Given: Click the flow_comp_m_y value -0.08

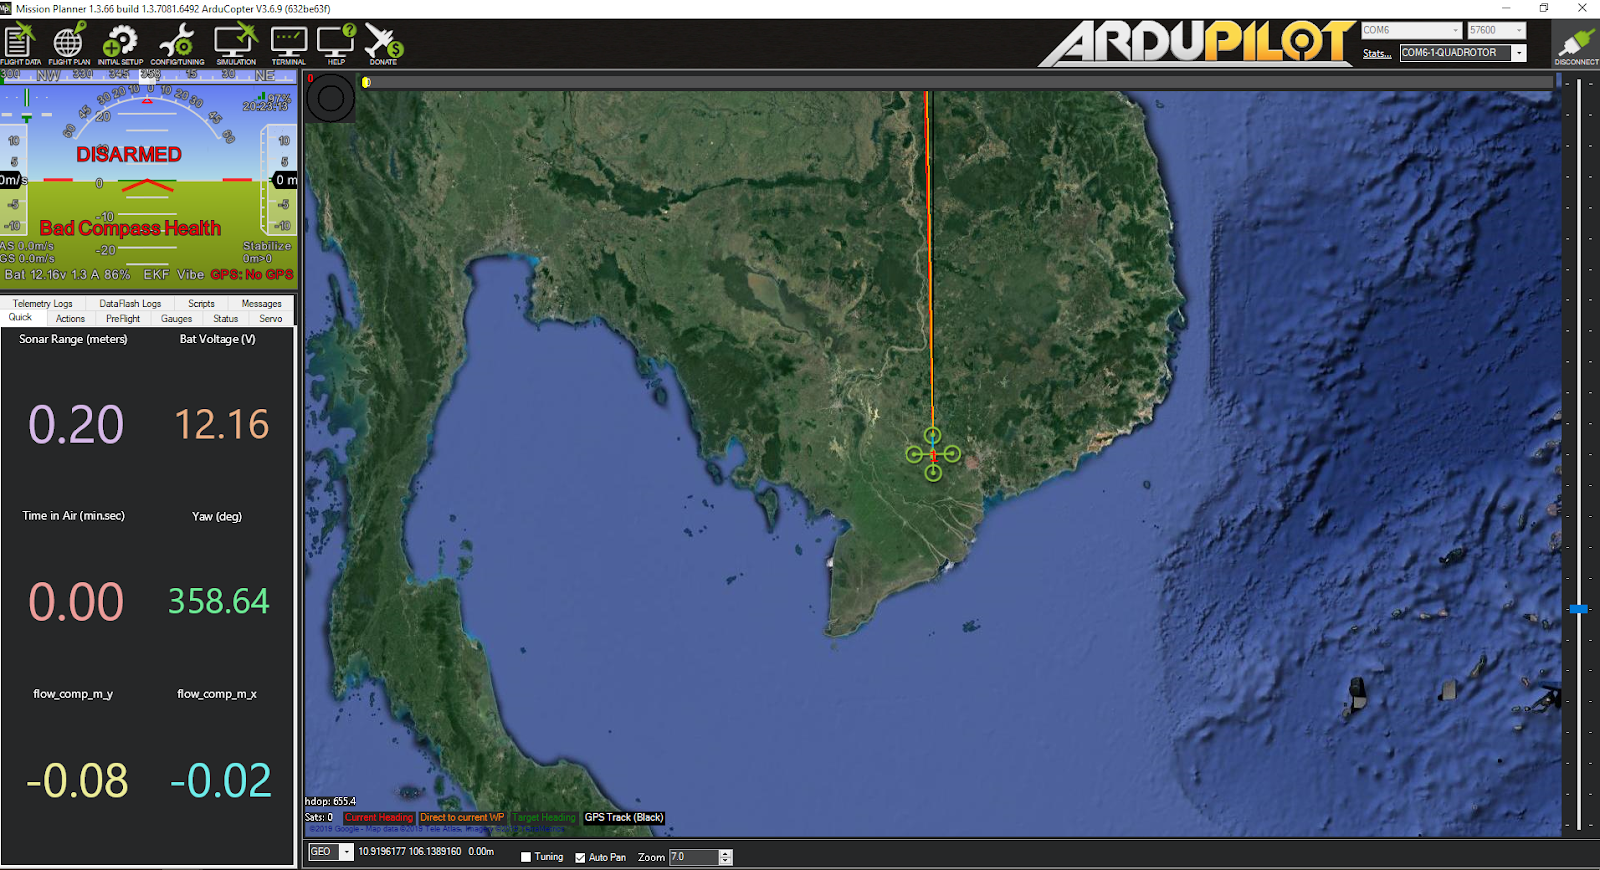Looking at the screenshot, I should [77, 781].
